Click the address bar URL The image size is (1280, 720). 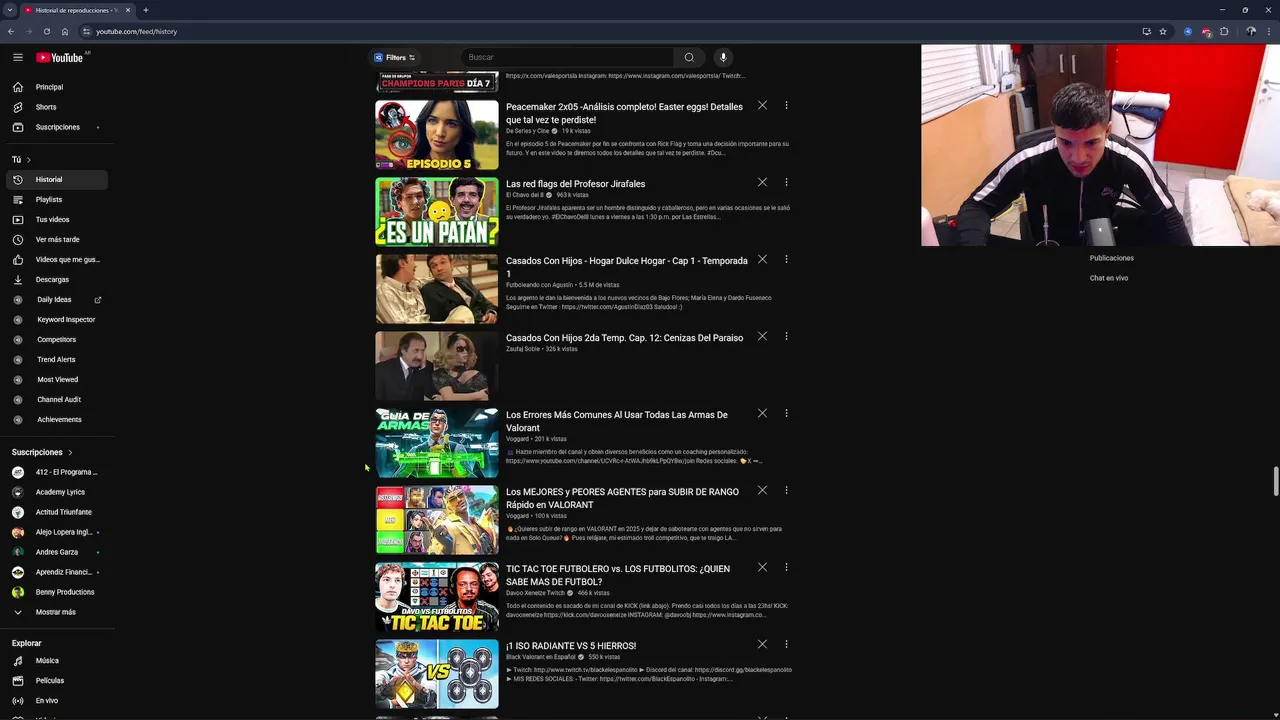[136, 31]
